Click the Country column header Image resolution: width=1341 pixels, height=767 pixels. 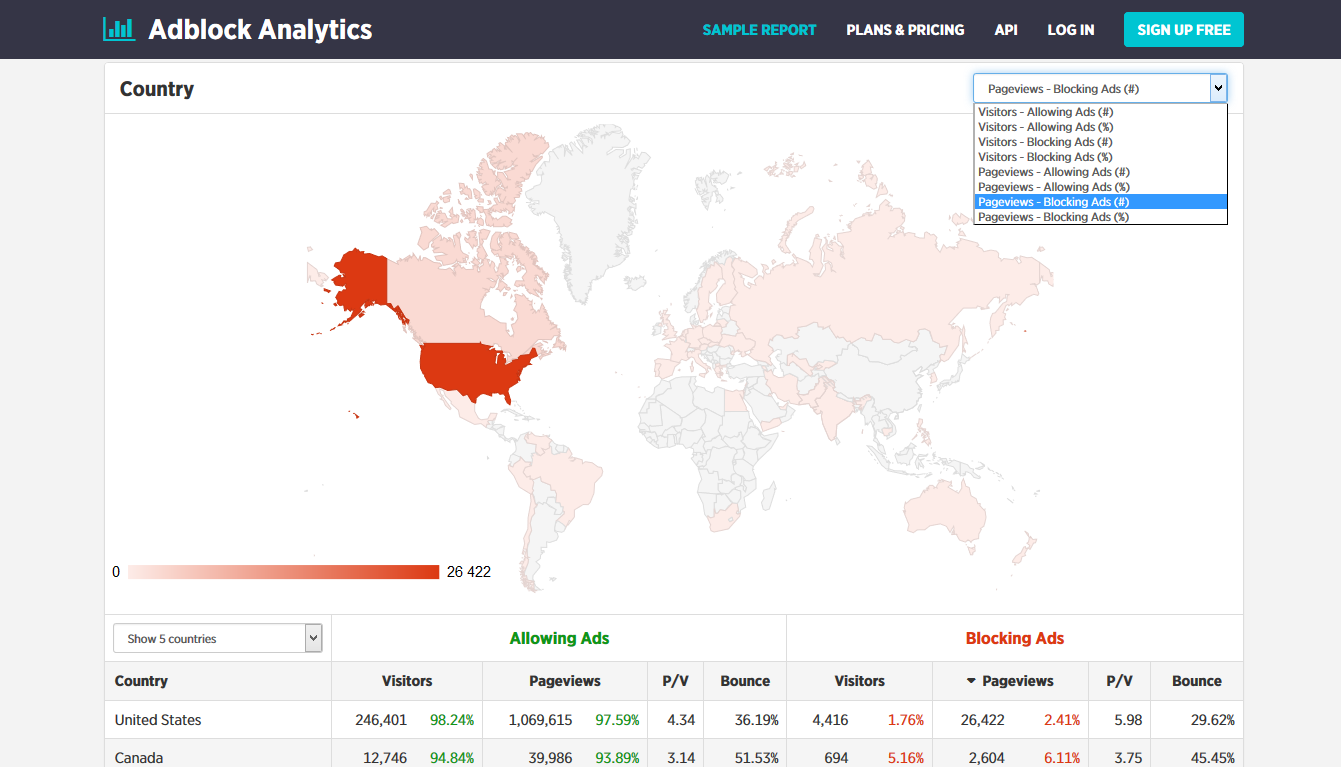point(141,681)
